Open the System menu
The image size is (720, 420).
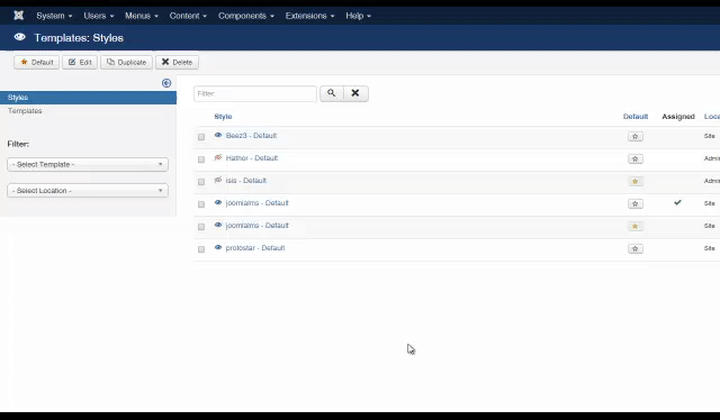point(54,16)
